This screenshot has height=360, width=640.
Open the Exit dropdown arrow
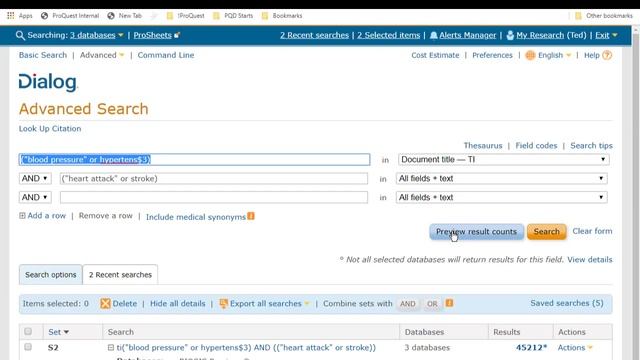tap(615, 36)
